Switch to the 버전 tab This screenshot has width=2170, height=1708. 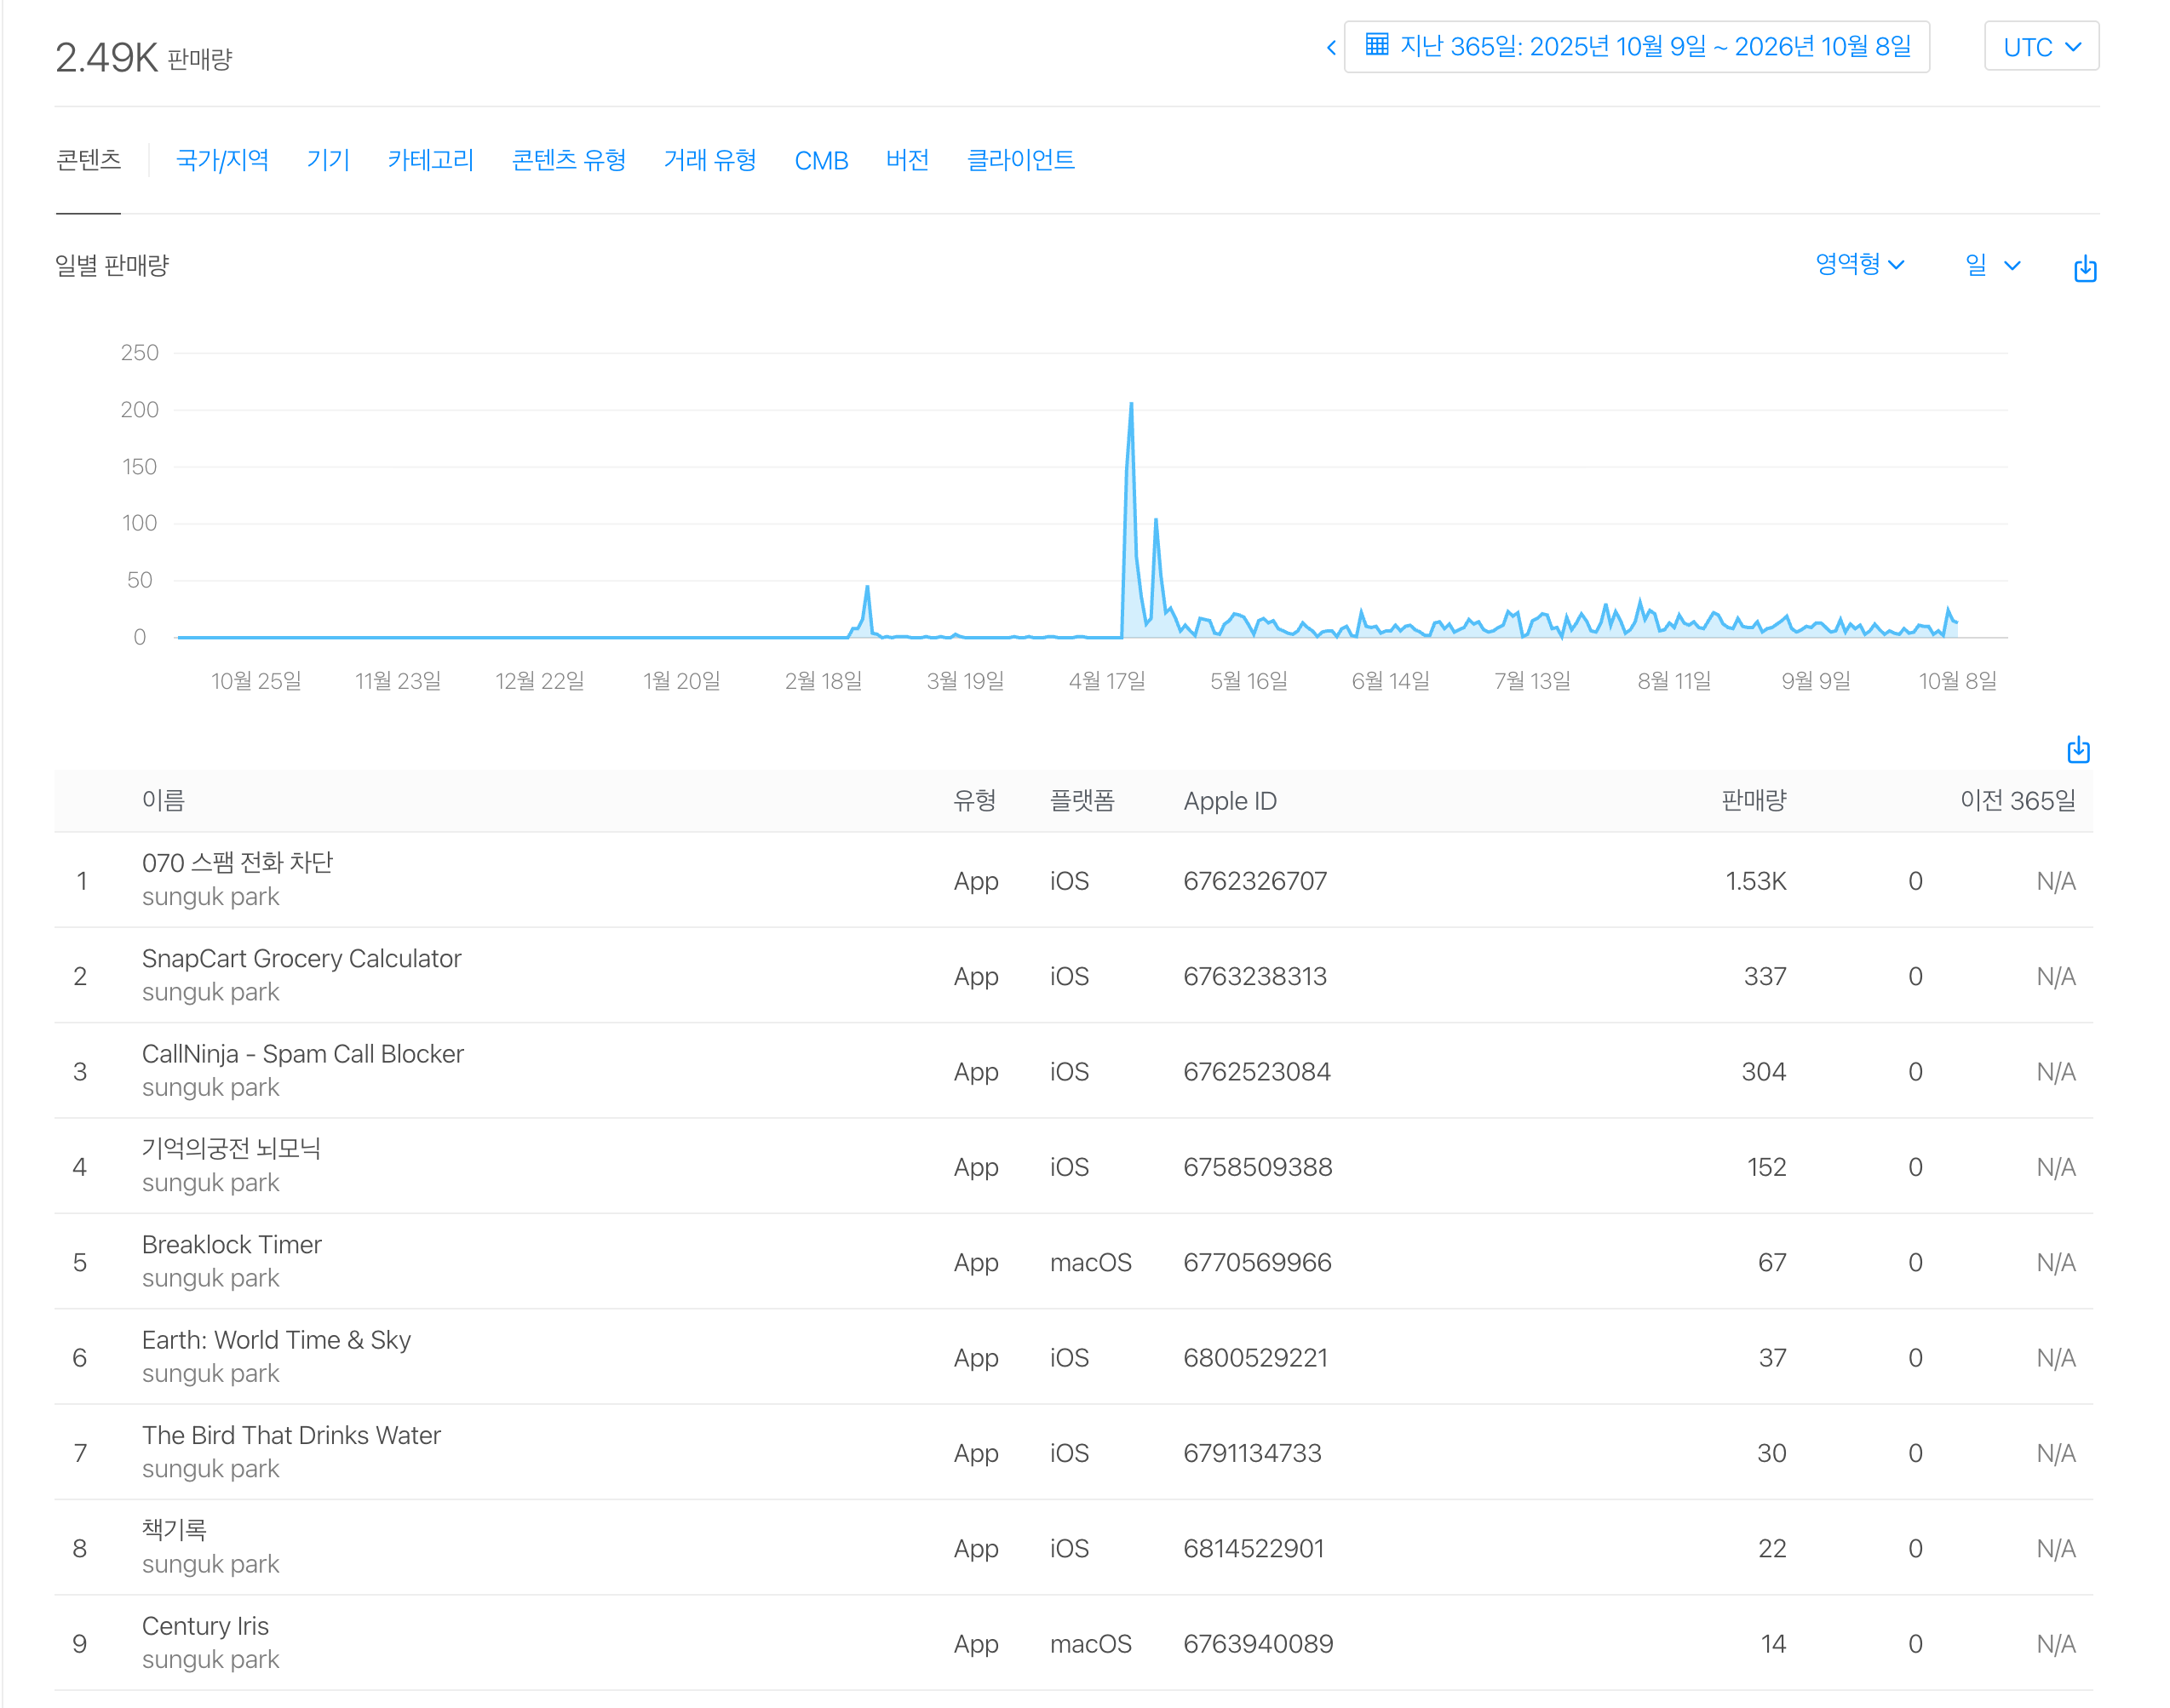(907, 160)
